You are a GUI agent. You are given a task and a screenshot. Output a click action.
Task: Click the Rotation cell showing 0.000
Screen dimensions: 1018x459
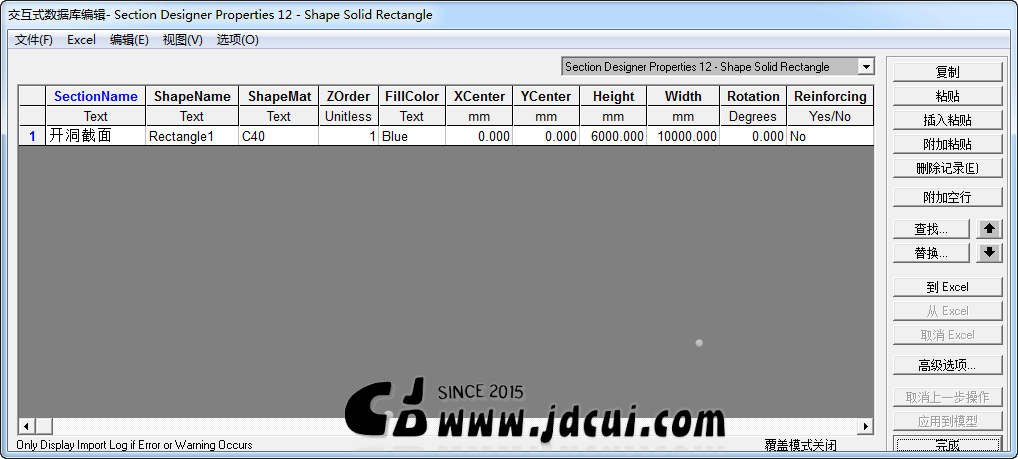(x=753, y=136)
